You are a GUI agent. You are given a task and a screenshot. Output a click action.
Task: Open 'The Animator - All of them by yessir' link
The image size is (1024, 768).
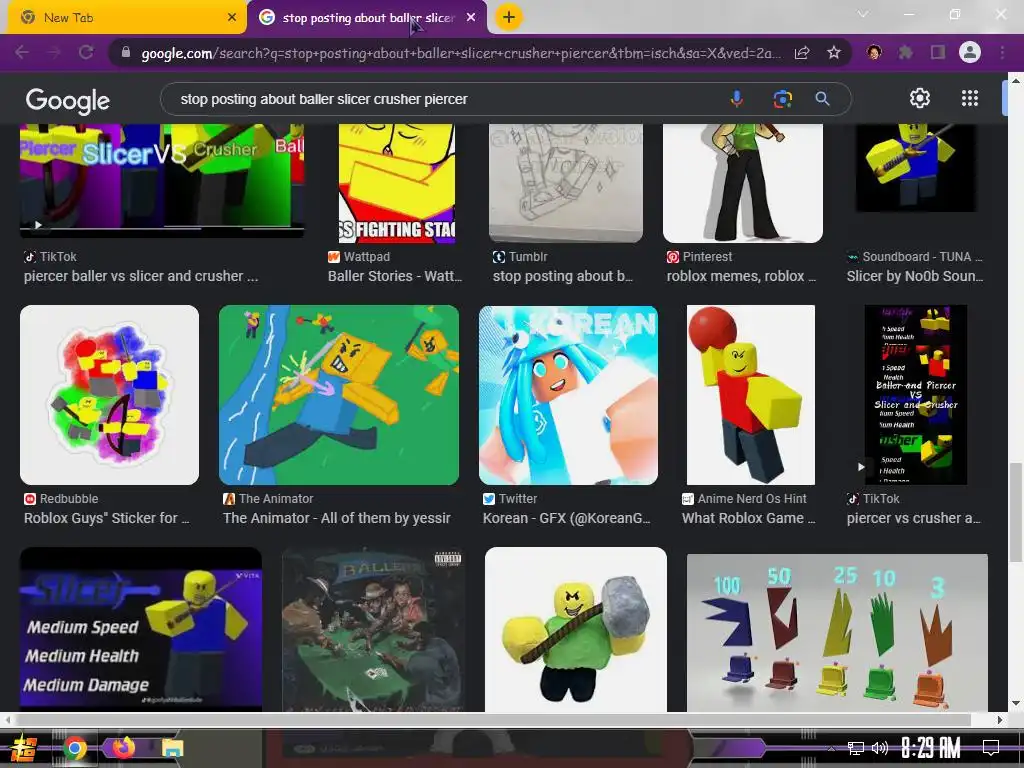[336, 518]
